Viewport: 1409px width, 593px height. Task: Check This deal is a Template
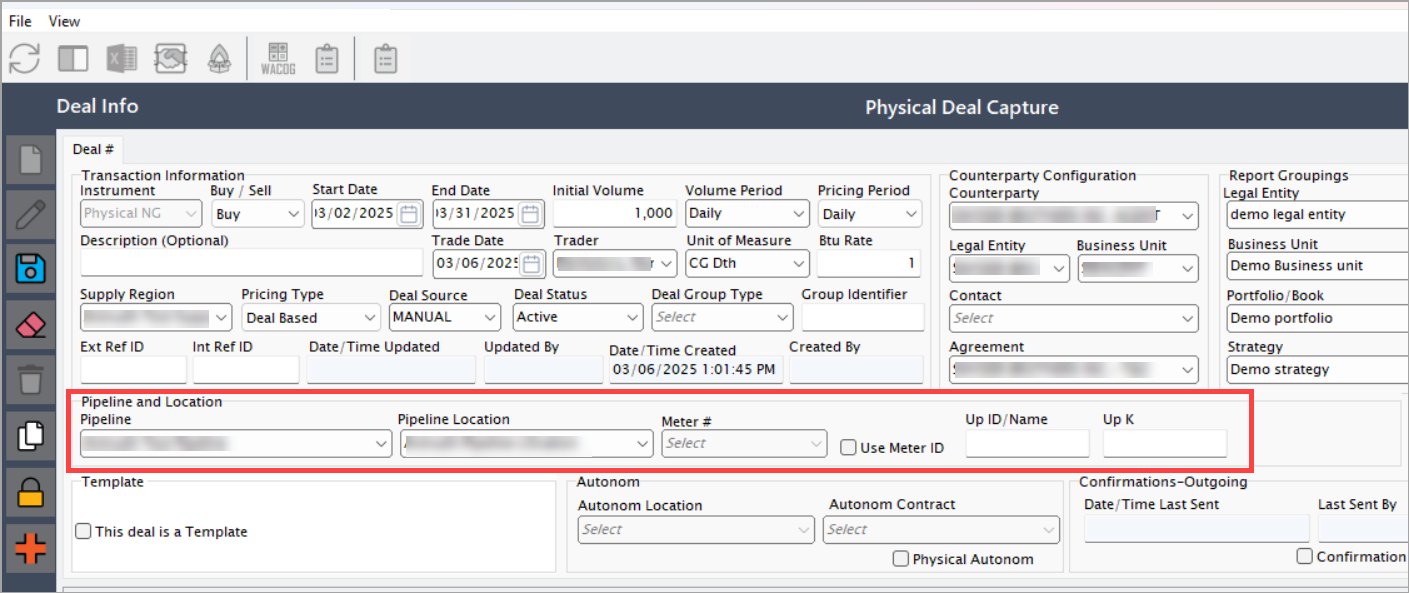(x=83, y=531)
